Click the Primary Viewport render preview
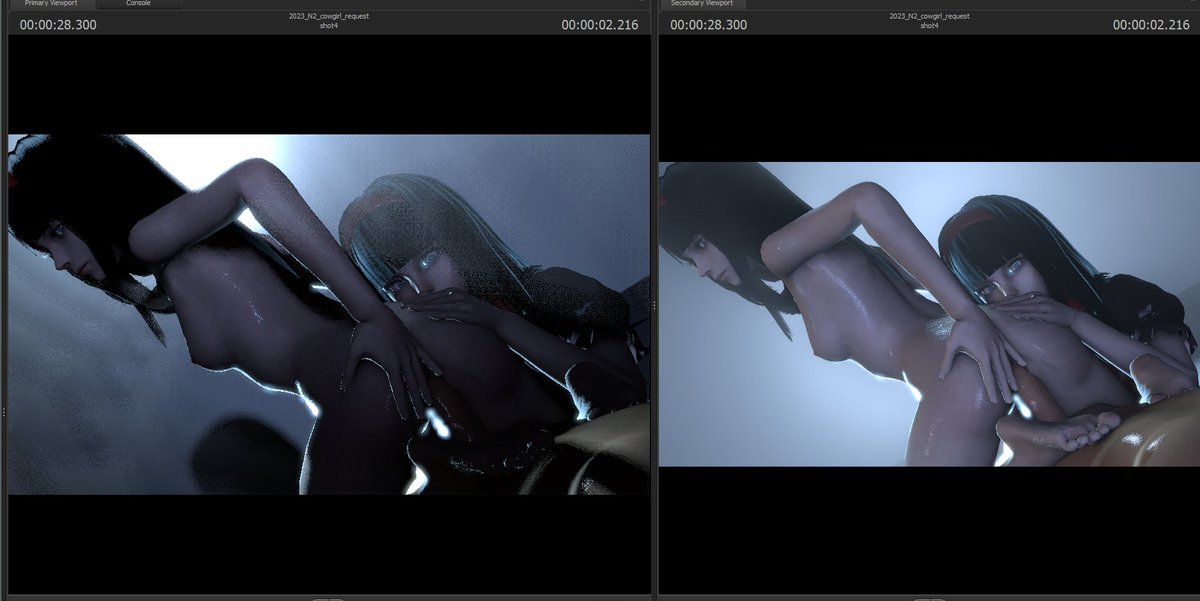This screenshot has width=1200, height=601. [x=329, y=314]
